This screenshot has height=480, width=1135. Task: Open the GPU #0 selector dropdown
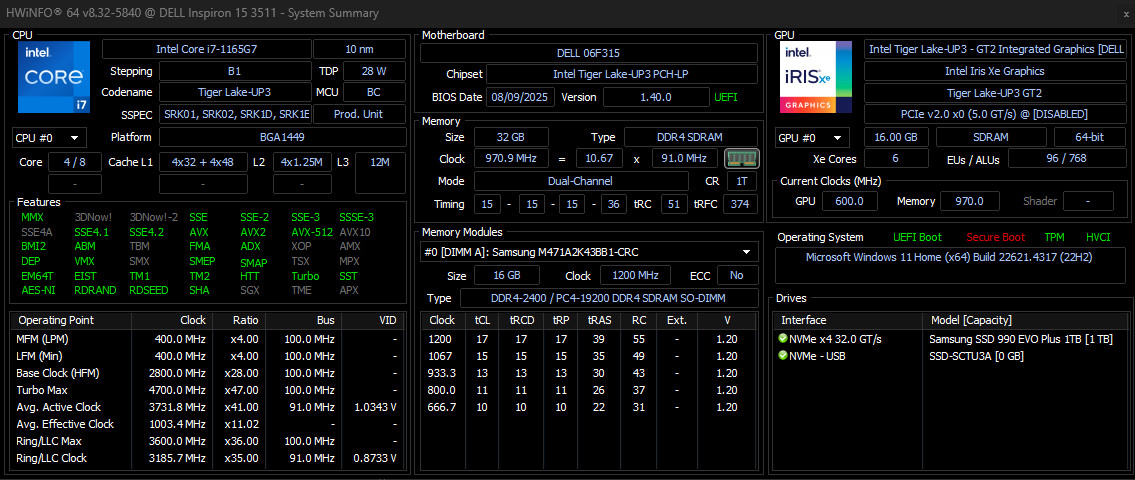[812, 138]
